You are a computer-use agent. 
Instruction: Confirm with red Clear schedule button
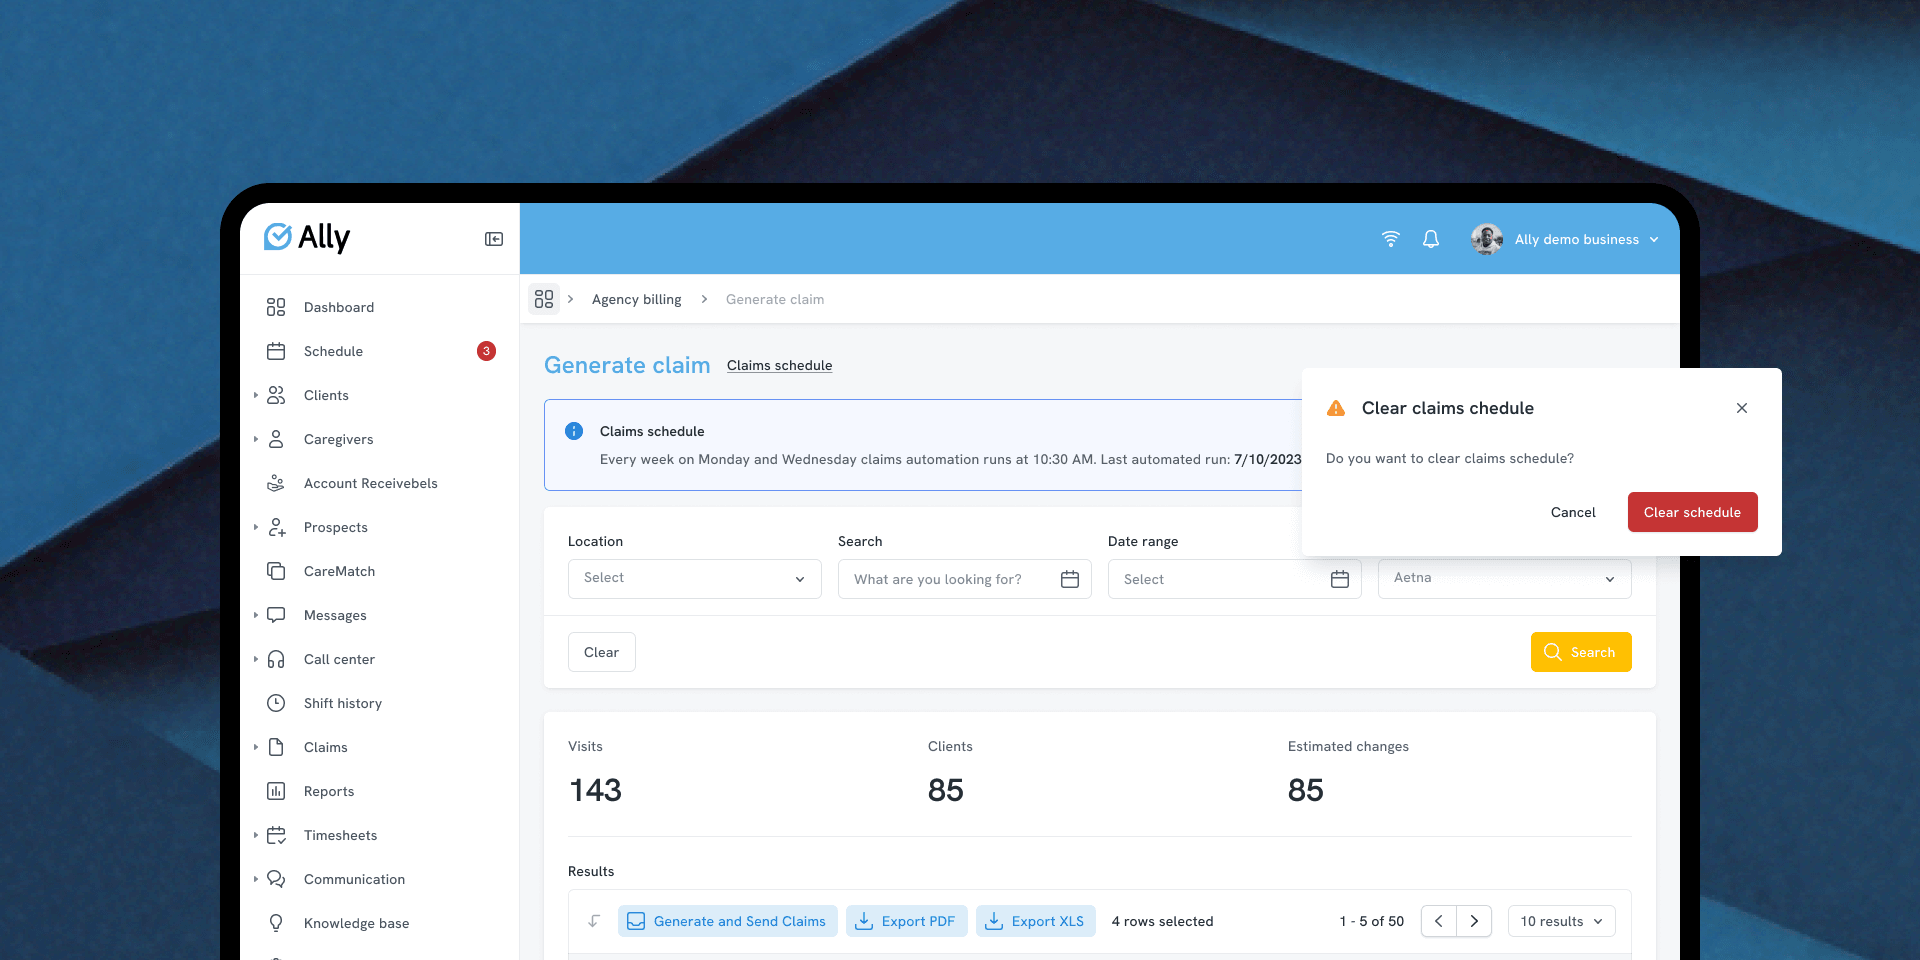click(x=1693, y=512)
